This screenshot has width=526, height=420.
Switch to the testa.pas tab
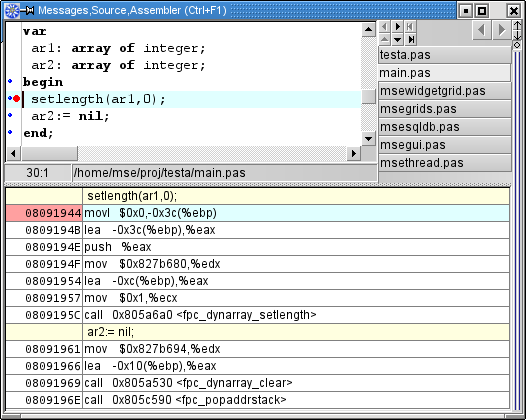click(x=445, y=55)
